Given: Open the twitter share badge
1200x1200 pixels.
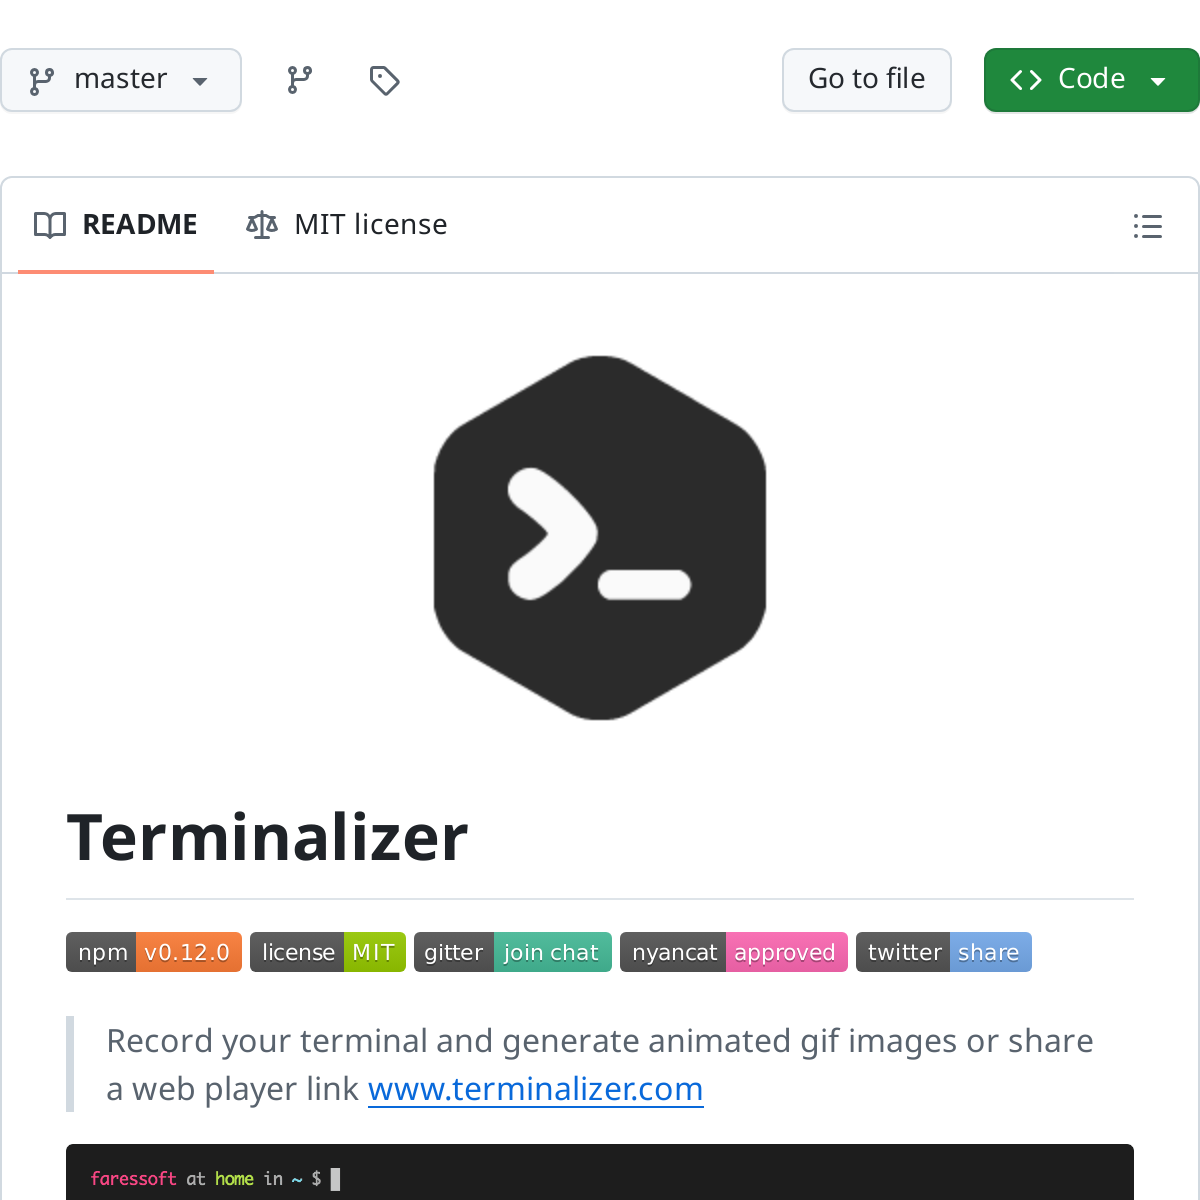Looking at the screenshot, I should pyautogui.click(x=944, y=952).
